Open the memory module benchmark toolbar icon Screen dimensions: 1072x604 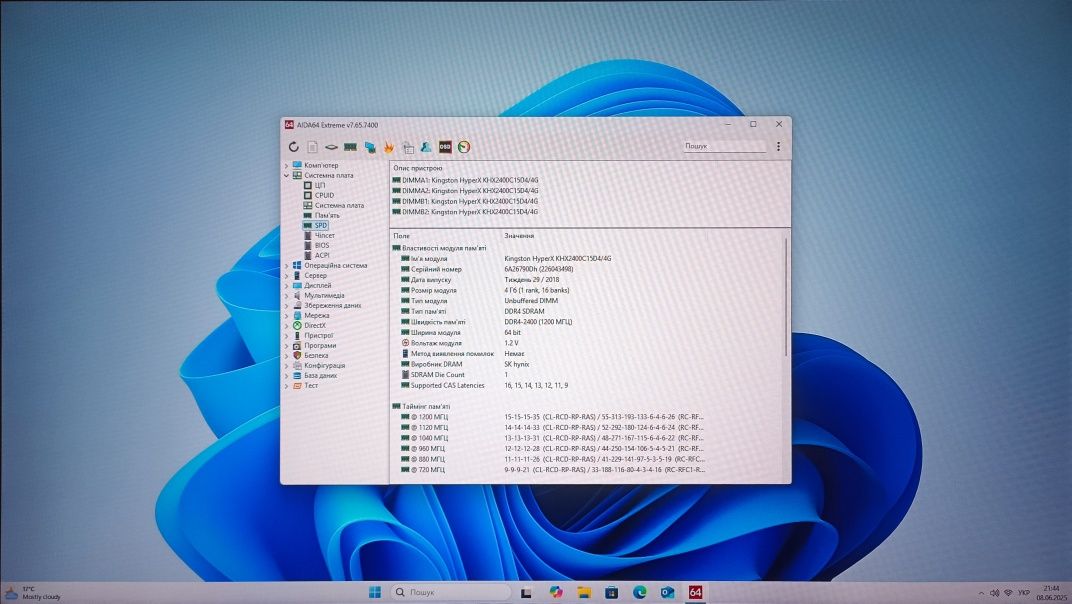click(x=350, y=147)
